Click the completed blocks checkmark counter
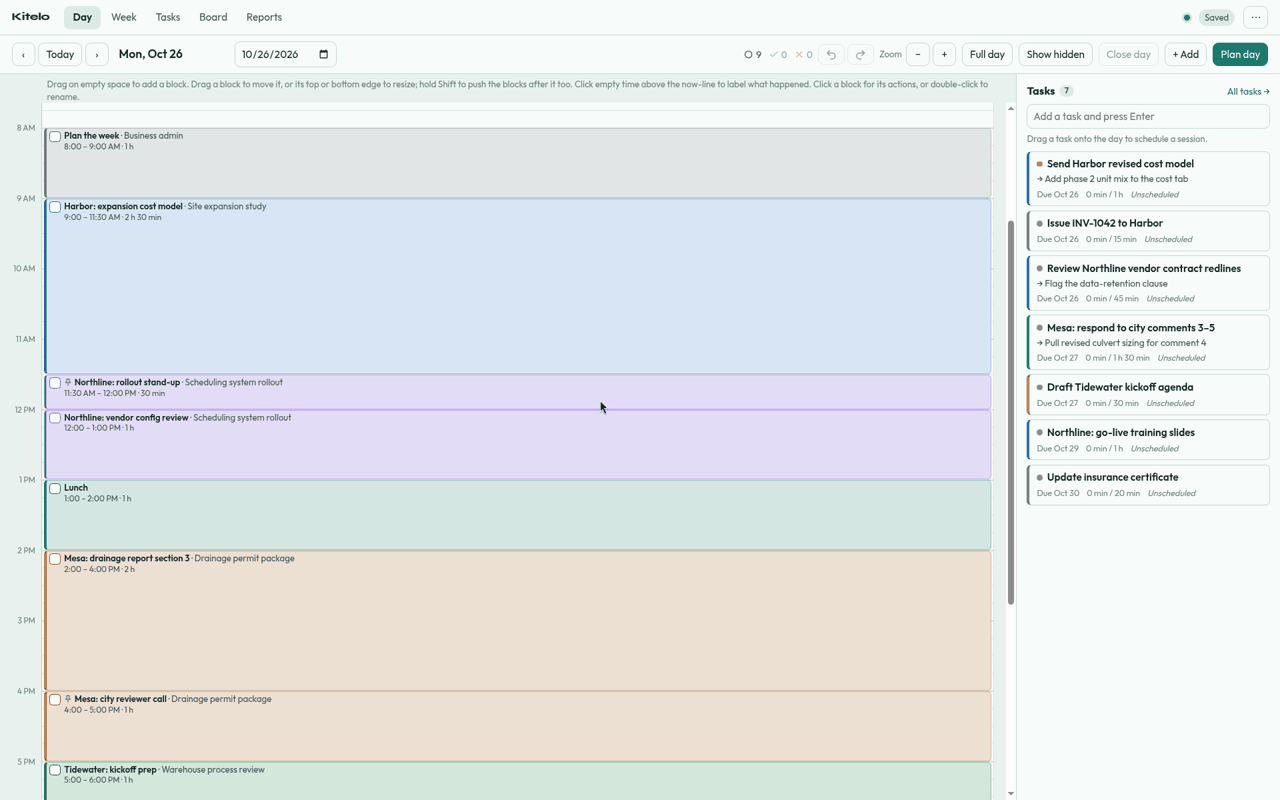 click(778, 55)
